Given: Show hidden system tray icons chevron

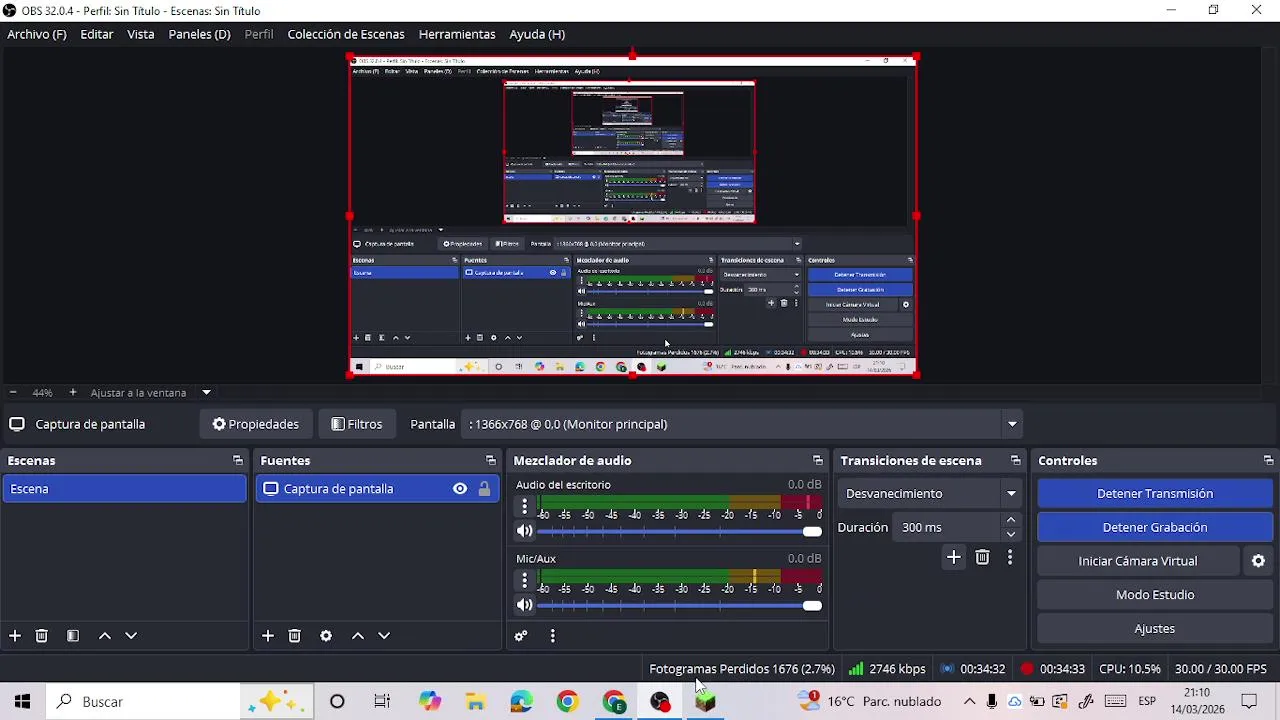Looking at the screenshot, I should tap(969, 702).
